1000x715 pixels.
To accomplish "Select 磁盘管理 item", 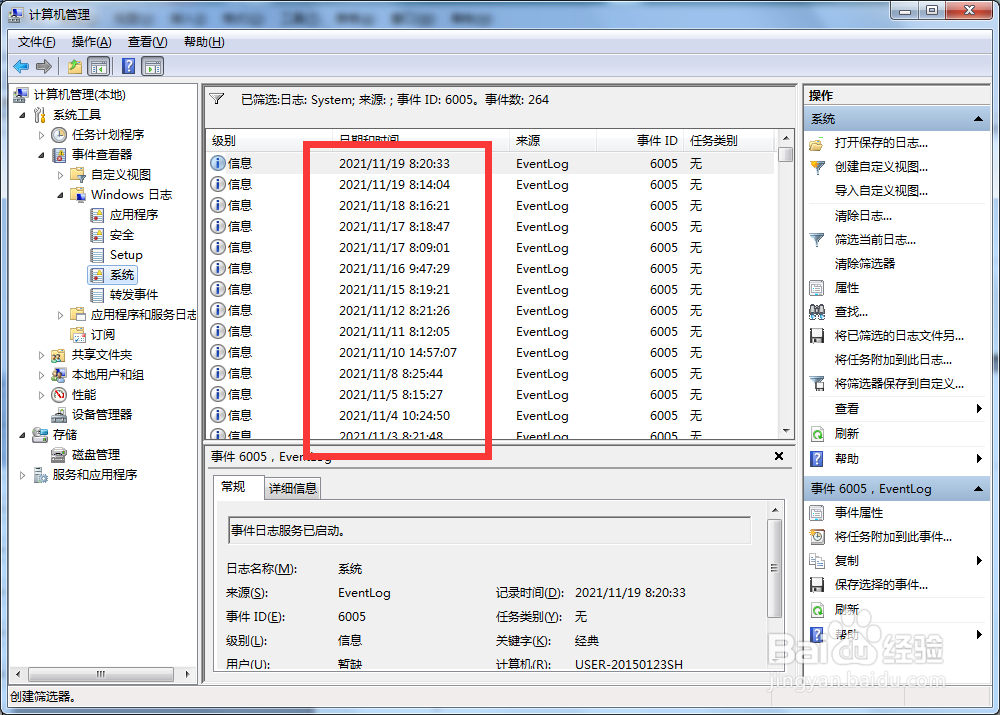I will [x=96, y=455].
